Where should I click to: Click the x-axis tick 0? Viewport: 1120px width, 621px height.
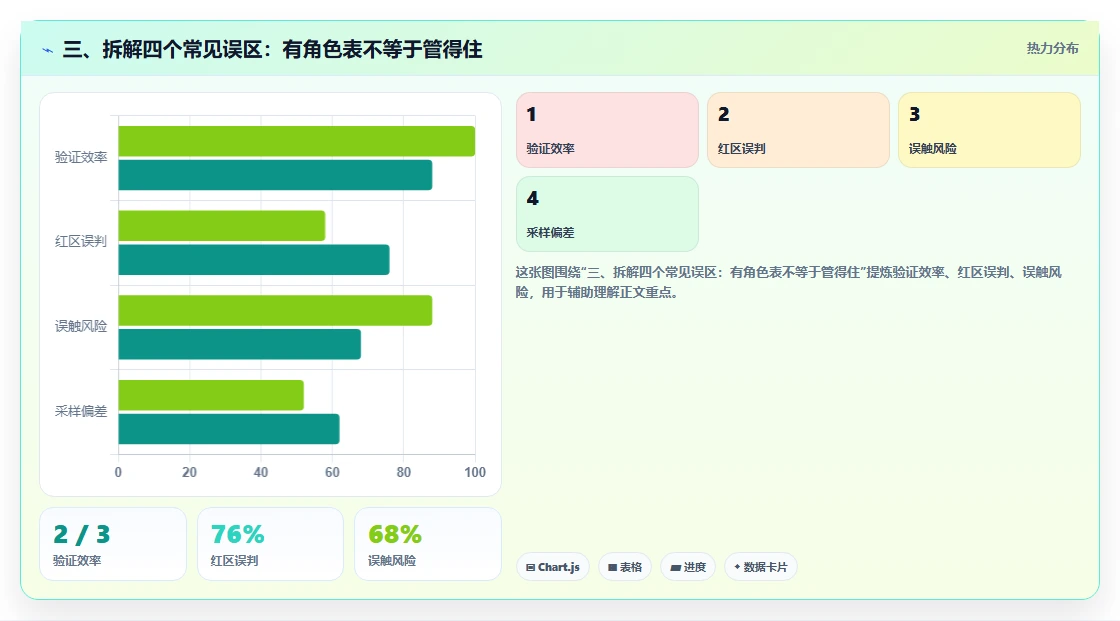[x=119, y=472]
